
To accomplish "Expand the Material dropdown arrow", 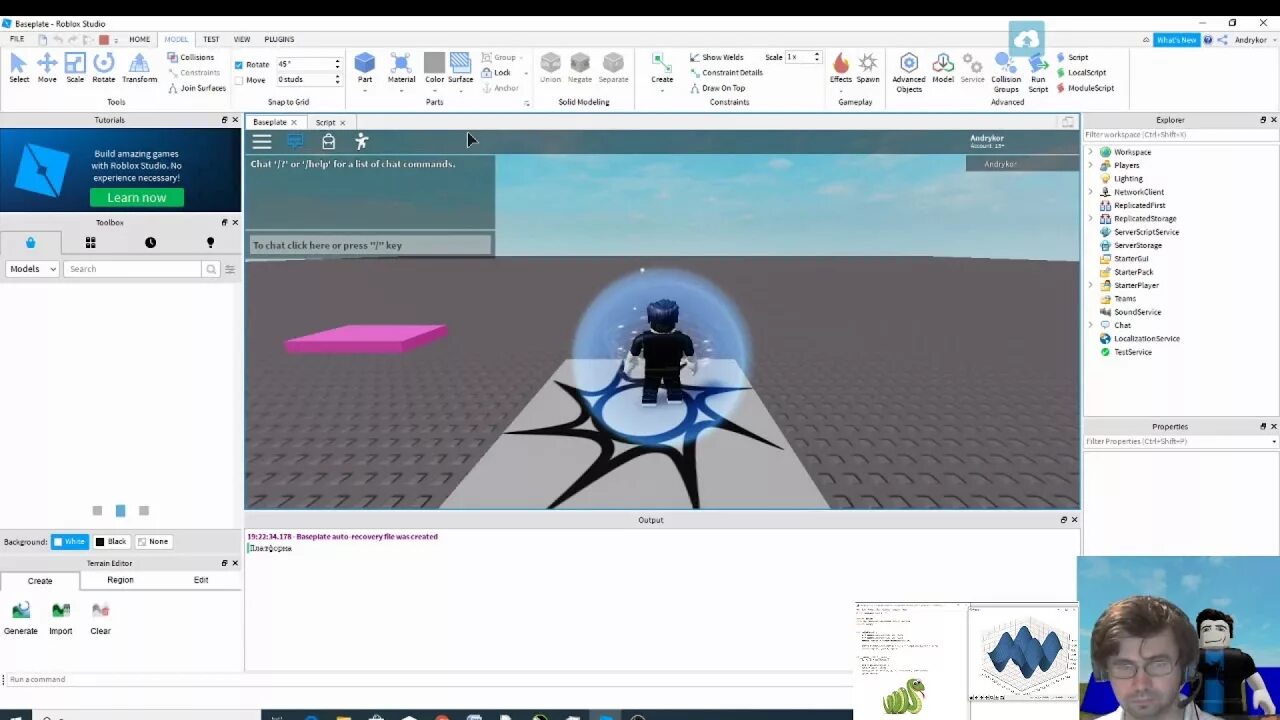I will (401, 91).
